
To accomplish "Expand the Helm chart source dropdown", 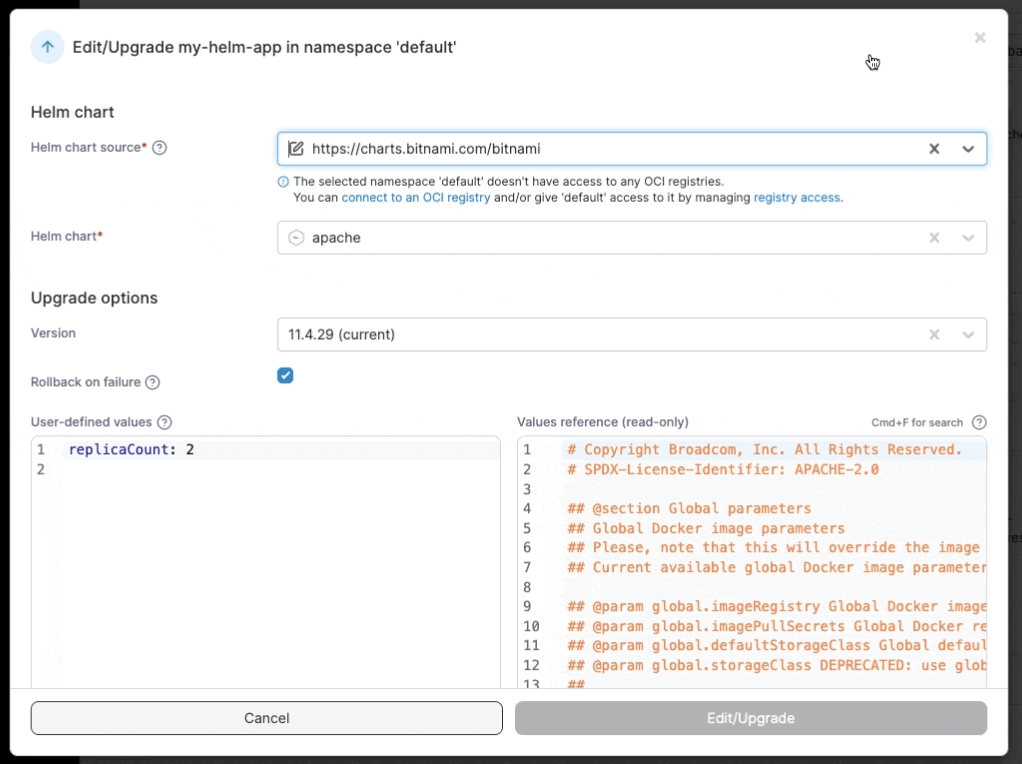I will [968, 149].
